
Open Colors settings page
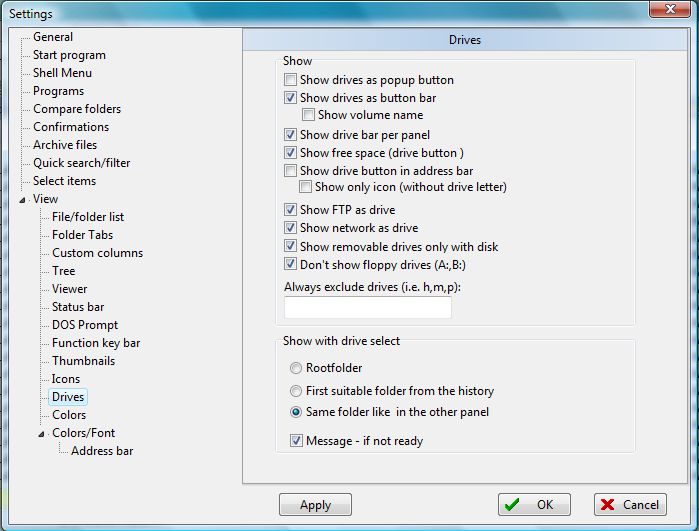[x=69, y=415]
